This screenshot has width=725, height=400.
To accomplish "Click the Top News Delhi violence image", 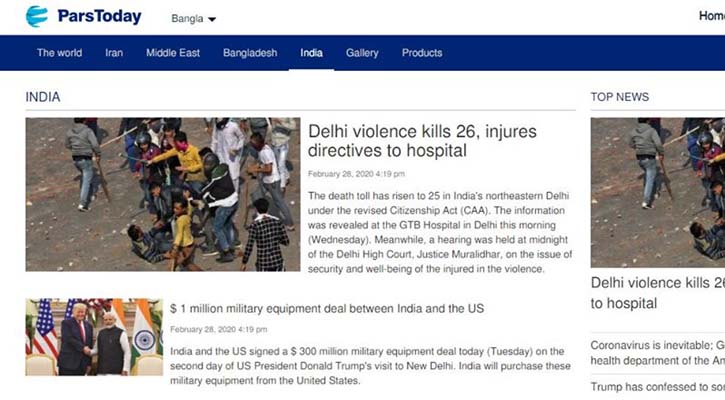I will [x=657, y=192].
